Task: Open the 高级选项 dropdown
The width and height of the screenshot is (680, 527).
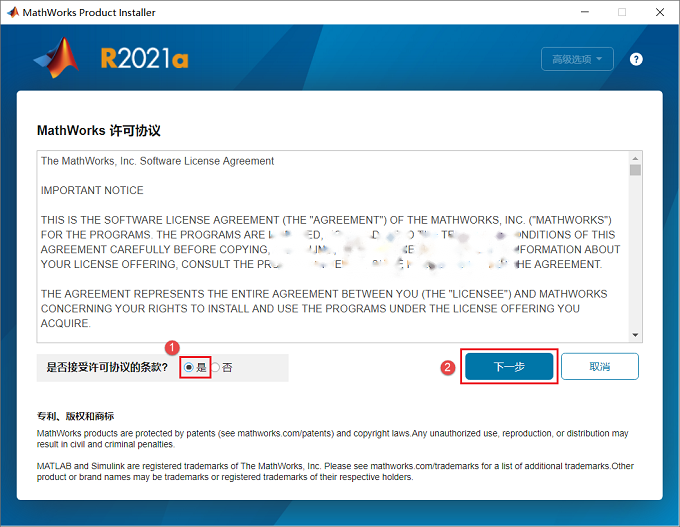Action: tap(577, 59)
